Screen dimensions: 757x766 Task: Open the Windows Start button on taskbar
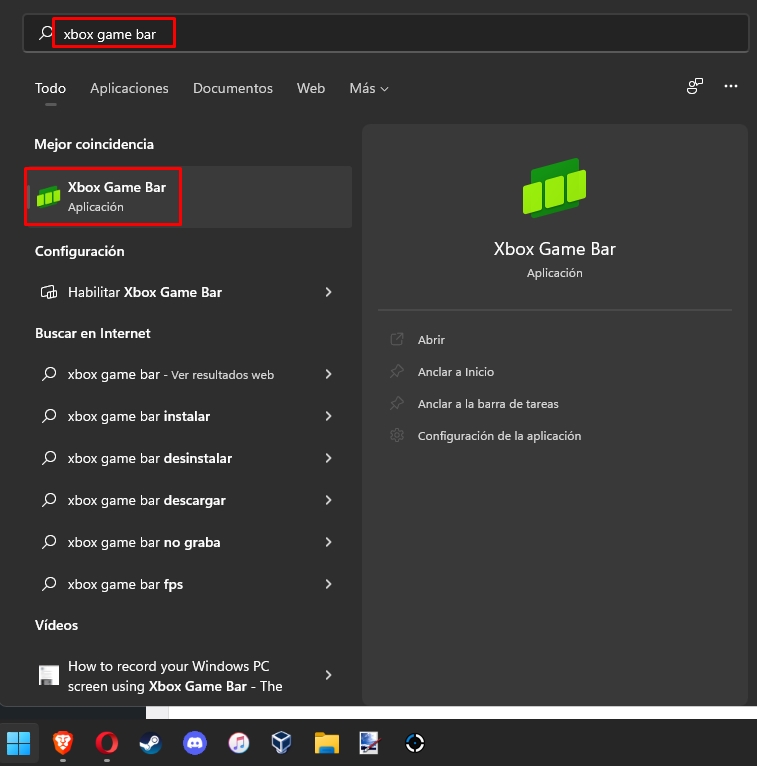click(x=19, y=743)
